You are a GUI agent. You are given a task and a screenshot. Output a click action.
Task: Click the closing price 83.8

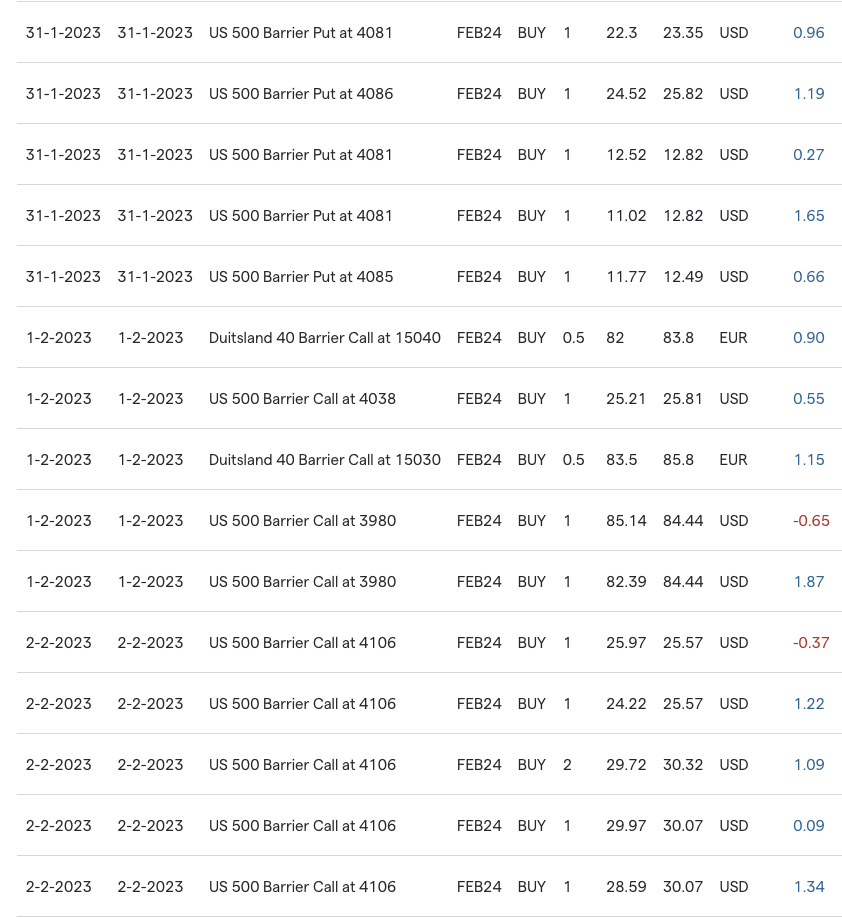tap(678, 338)
